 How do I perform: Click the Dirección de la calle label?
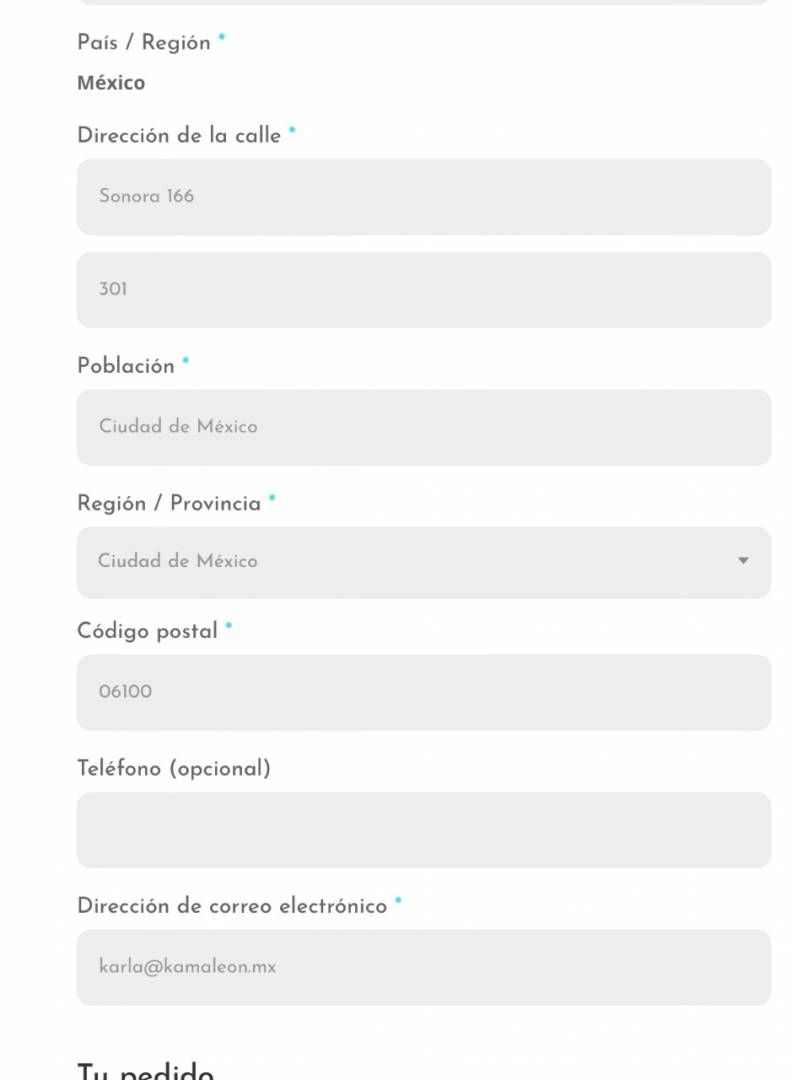(x=179, y=135)
